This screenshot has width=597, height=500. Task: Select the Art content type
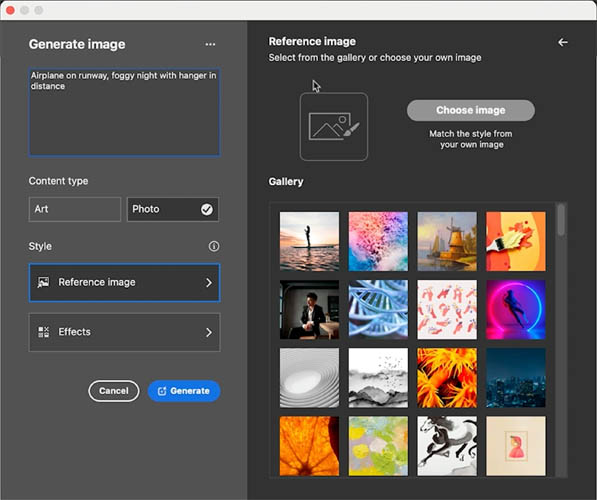(x=75, y=209)
